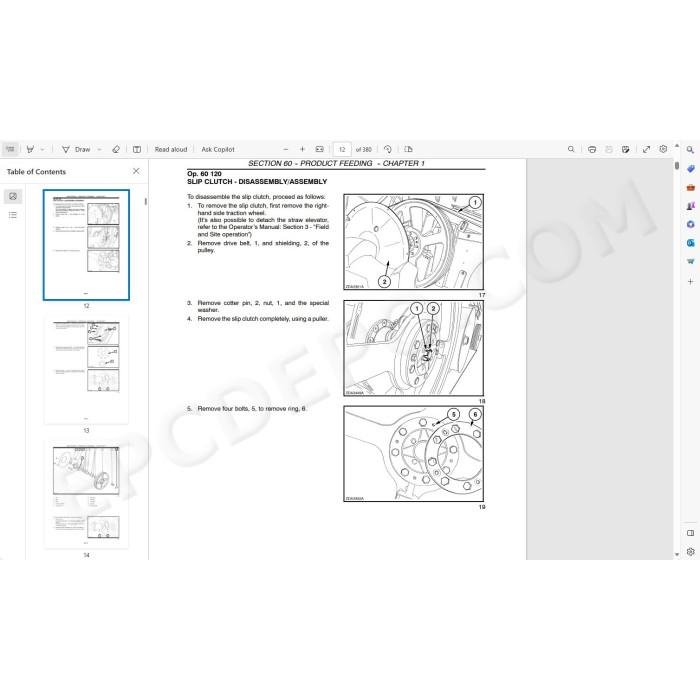Click the 'Op. 60 120' text
This screenshot has height=700, width=700.
click(x=204, y=174)
